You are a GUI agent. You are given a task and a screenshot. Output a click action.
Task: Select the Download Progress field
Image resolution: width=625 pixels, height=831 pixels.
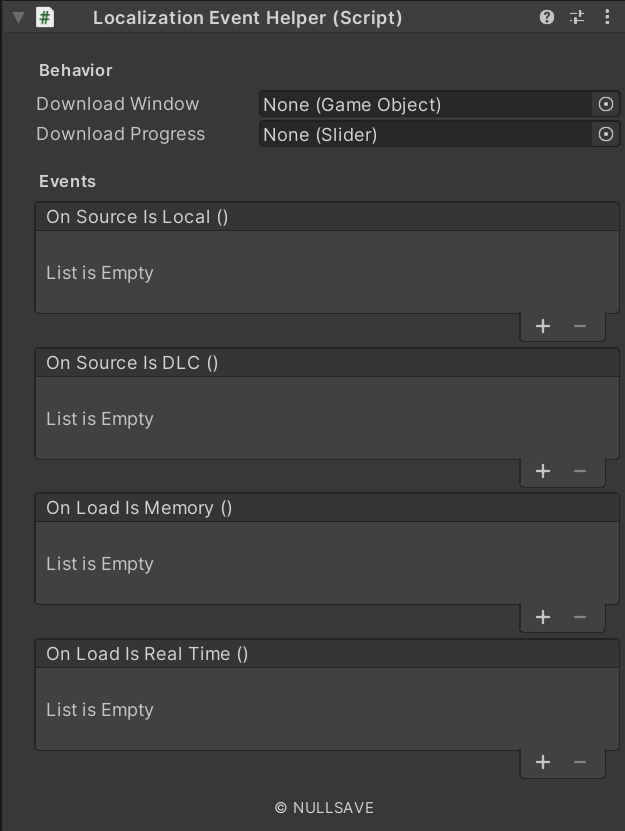click(420, 133)
